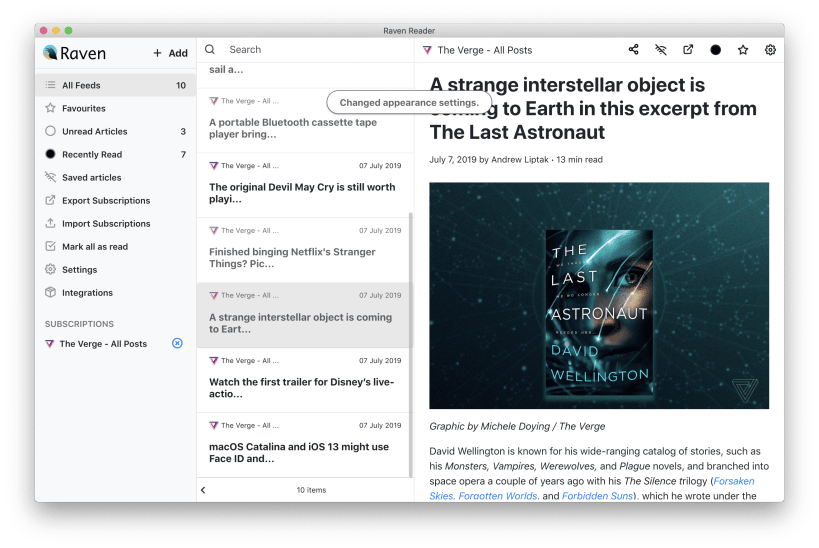
Task: Click the Unread Articles circle icon
Action: pyautogui.click(x=50, y=131)
